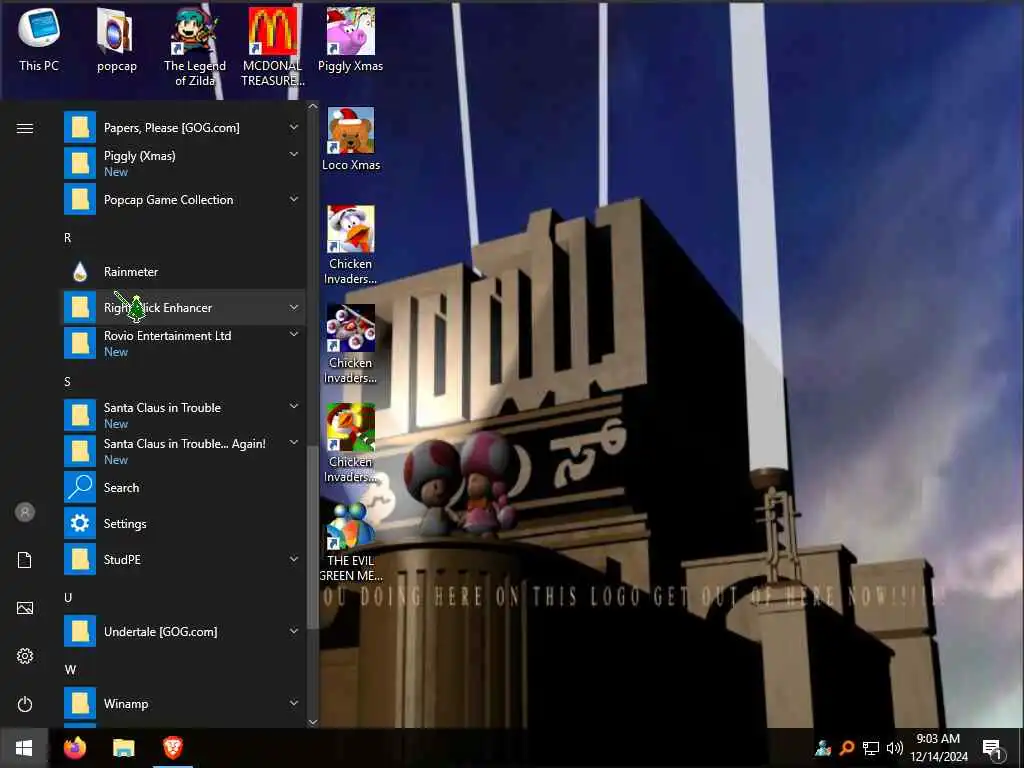Screen dimensions: 1024x768
Task: Open Settings in the app list
Action: pyautogui.click(x=184, y=524)
